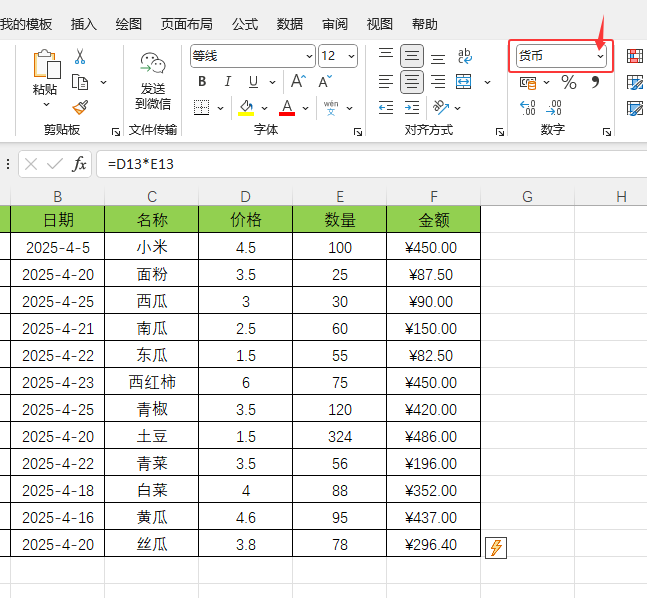
Task: Toggle center horizontal alignment
Action: click(412, 82)
